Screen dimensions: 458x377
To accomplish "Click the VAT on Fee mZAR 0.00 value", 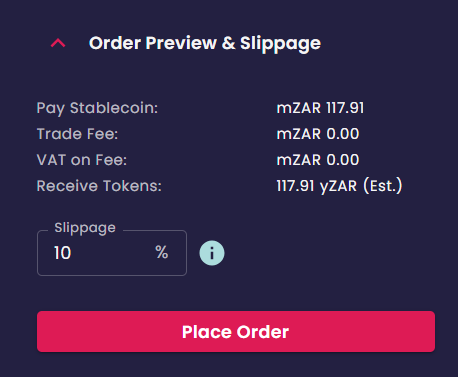I will pyautogui.click(x=318, y=160).
